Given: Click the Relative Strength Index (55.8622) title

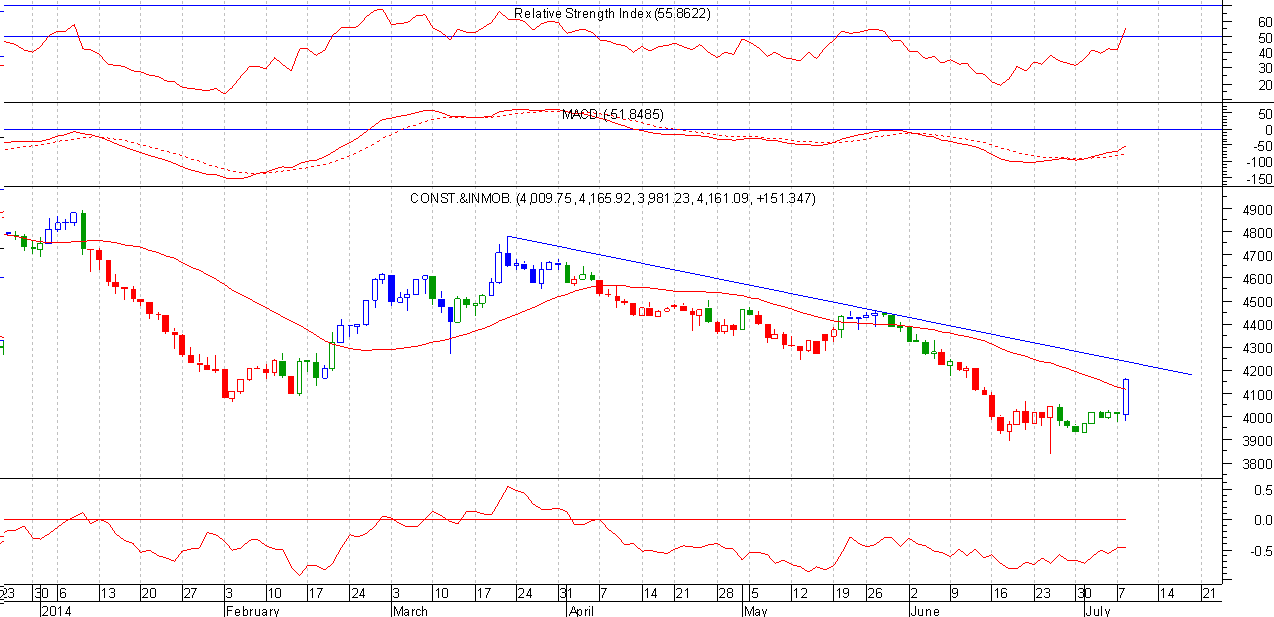Looking at the screenshot, I should click(x=612, y=14).
